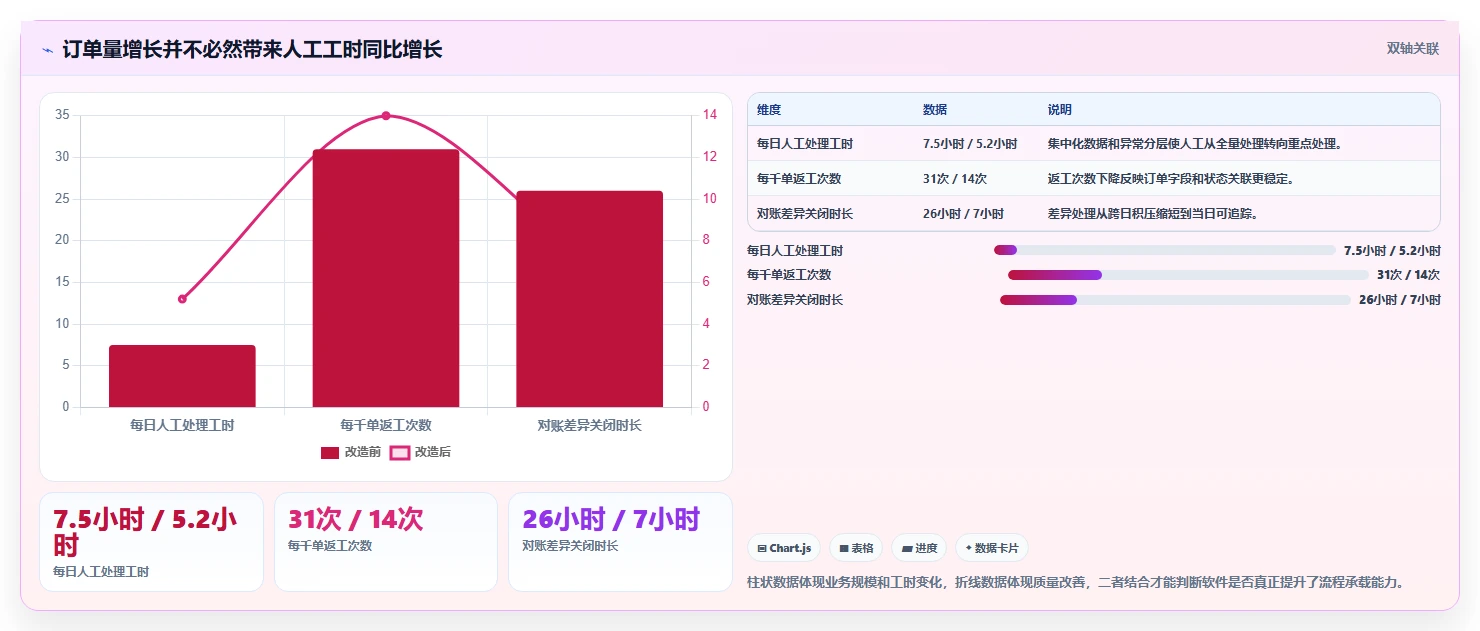
Task: Click the icon inside the 数据卡片 chip
Action: tap(969, 548)
